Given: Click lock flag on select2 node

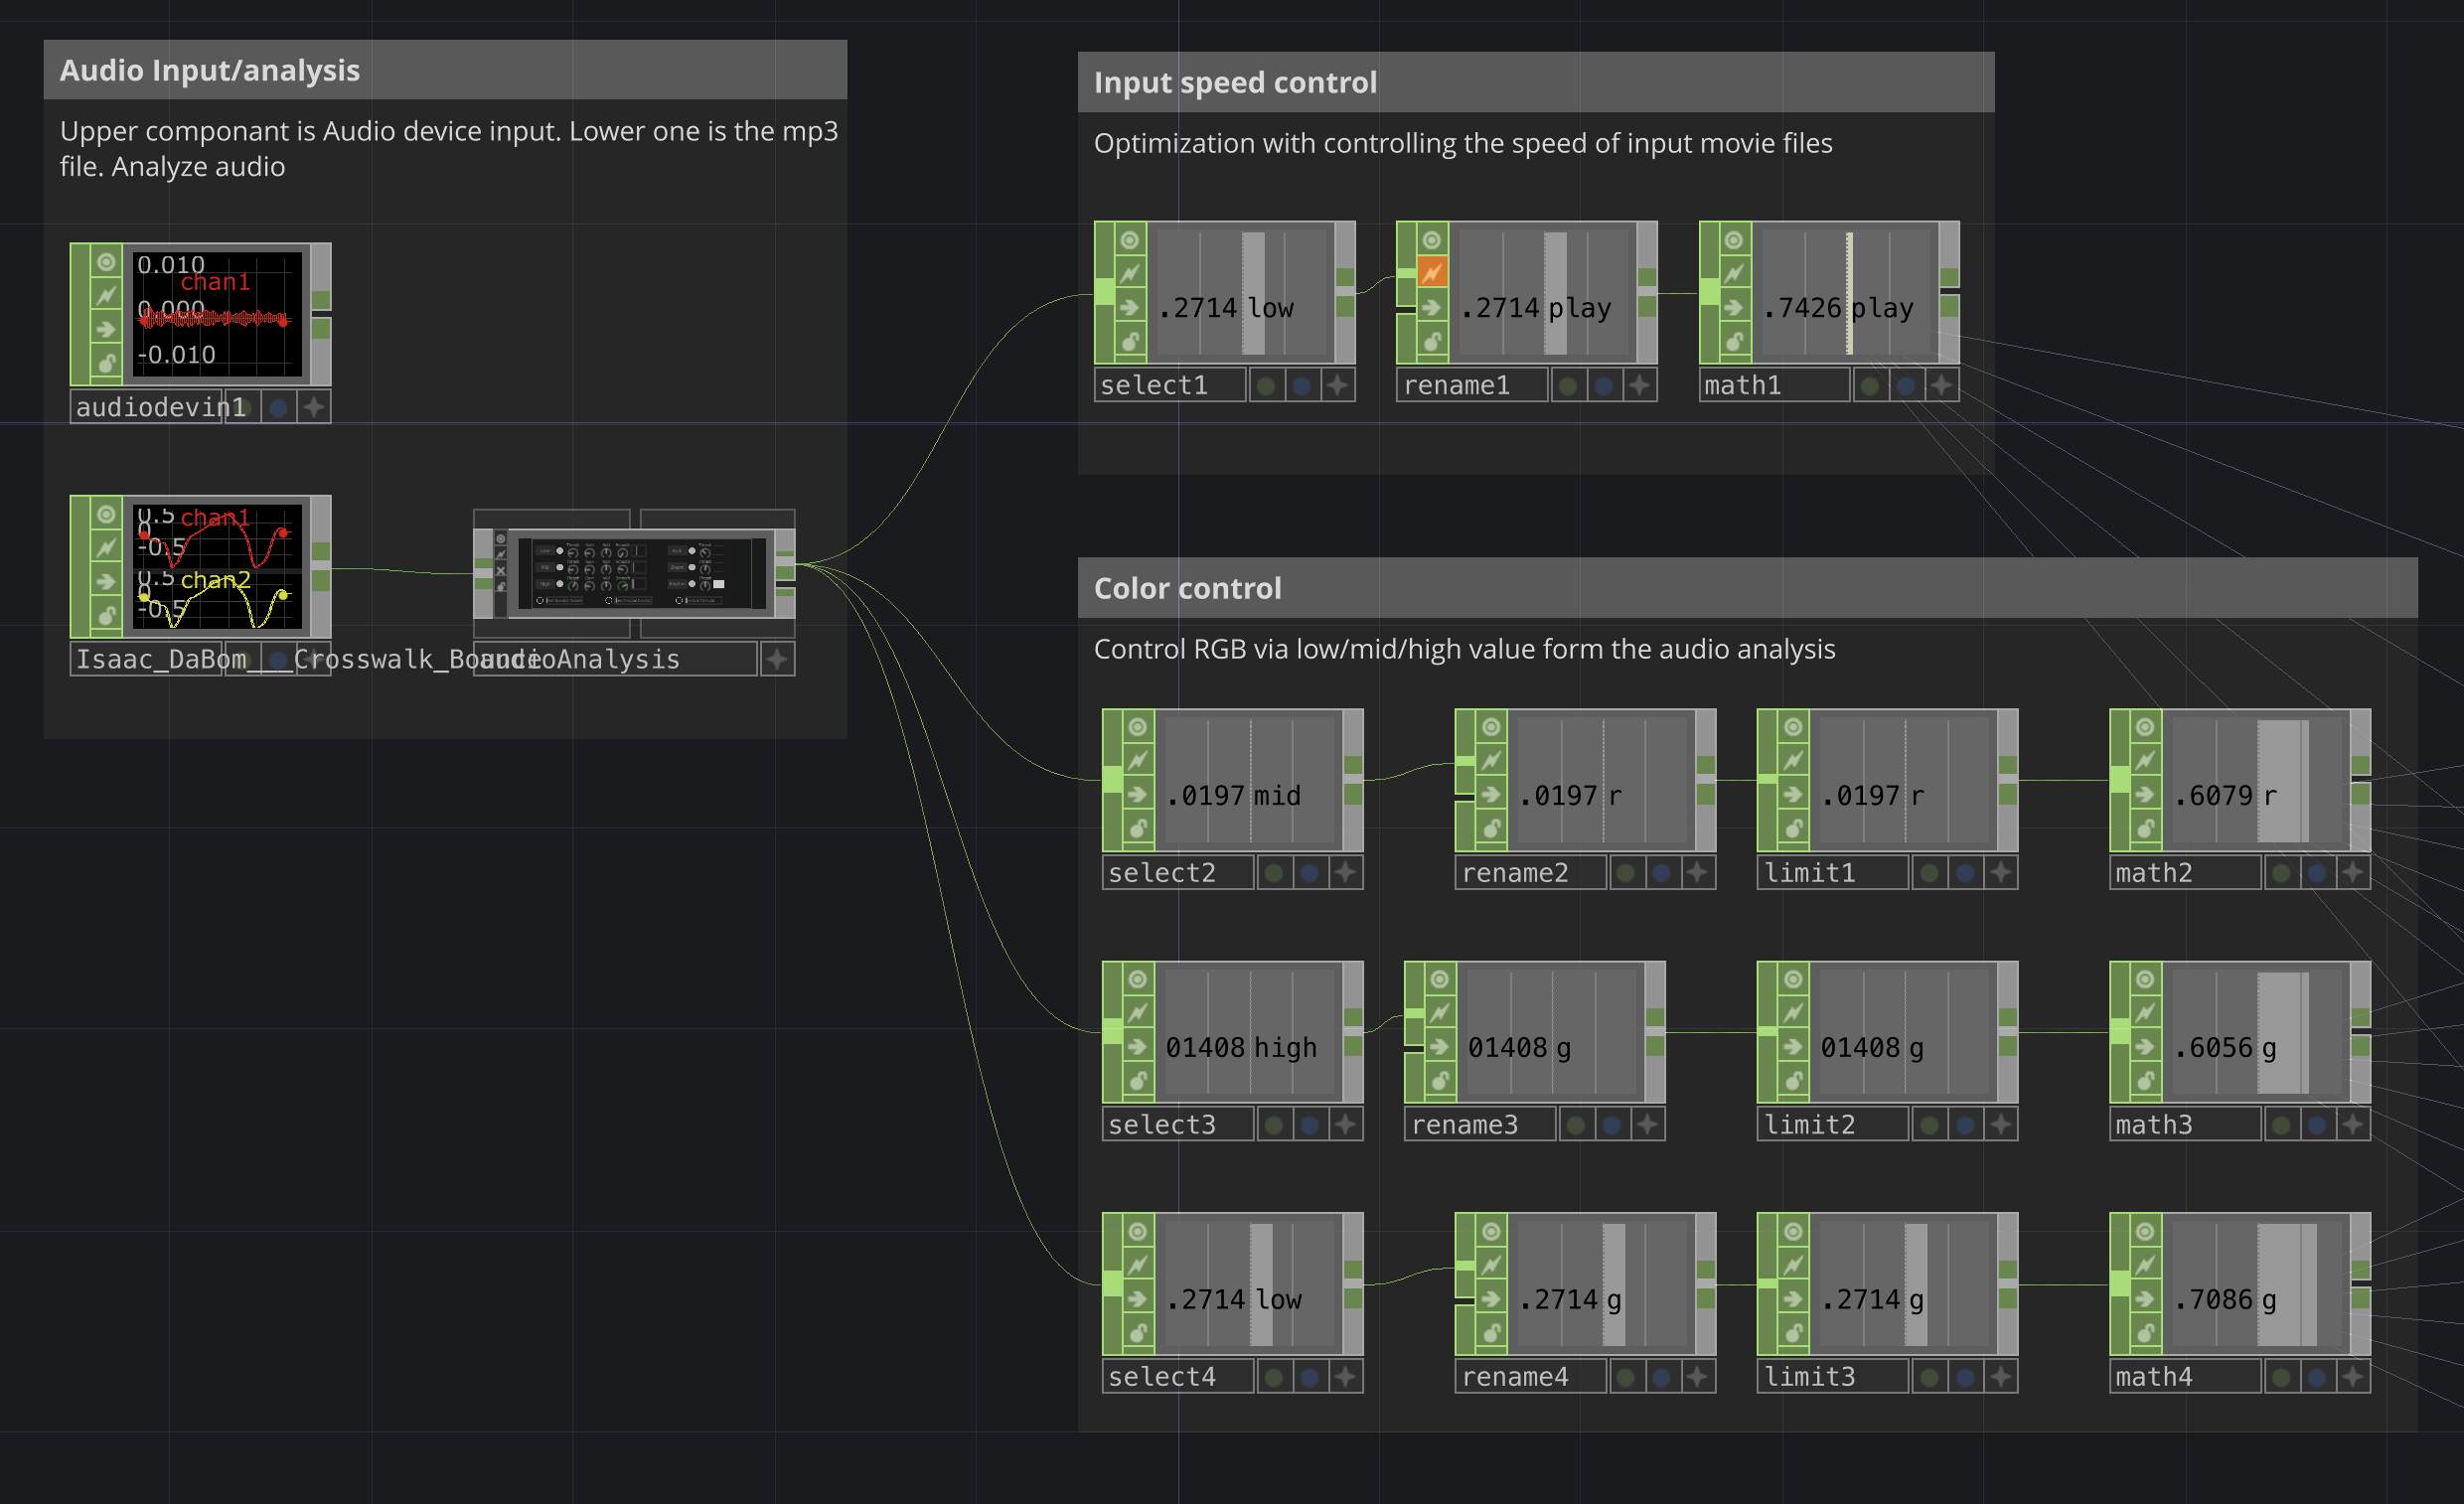Looking at the screenshot, I should click(1138, 828).
